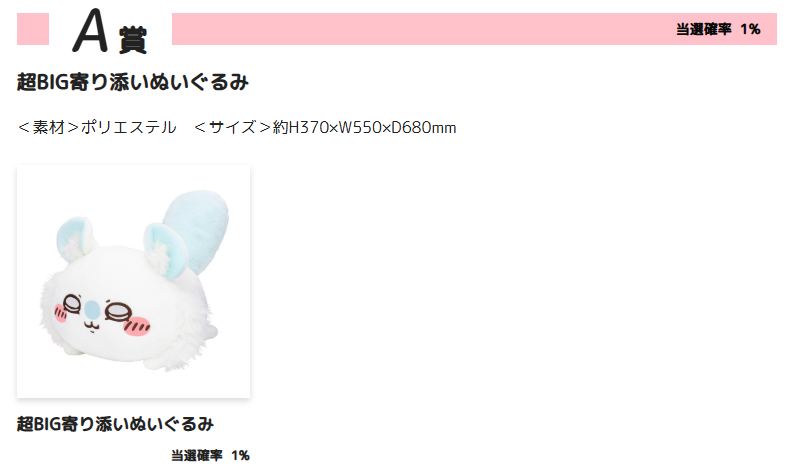Viewport: 788px width, 475px height.
Task: Click the pink A賞 header banner
Action: tap(474, 29)
